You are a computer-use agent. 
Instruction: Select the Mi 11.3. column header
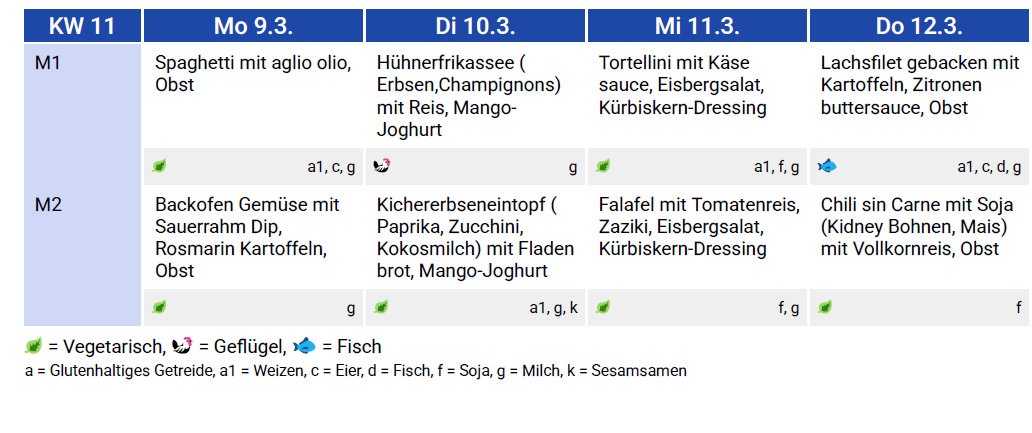(698, 26)
